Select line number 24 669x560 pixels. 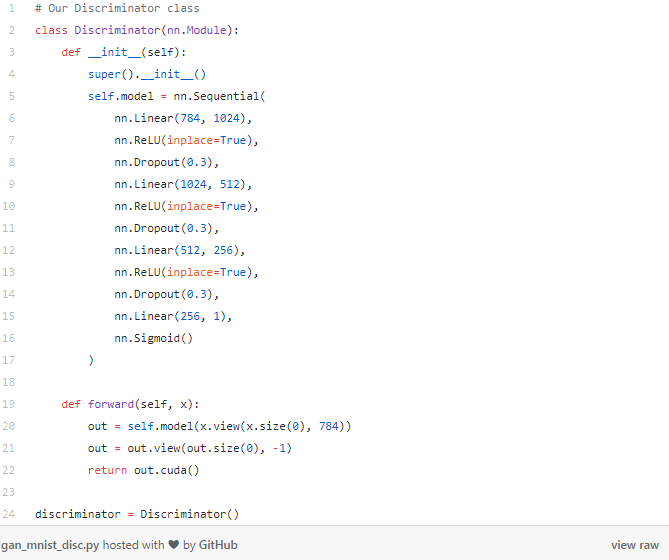pyautogui.click(x=9, y=514)
